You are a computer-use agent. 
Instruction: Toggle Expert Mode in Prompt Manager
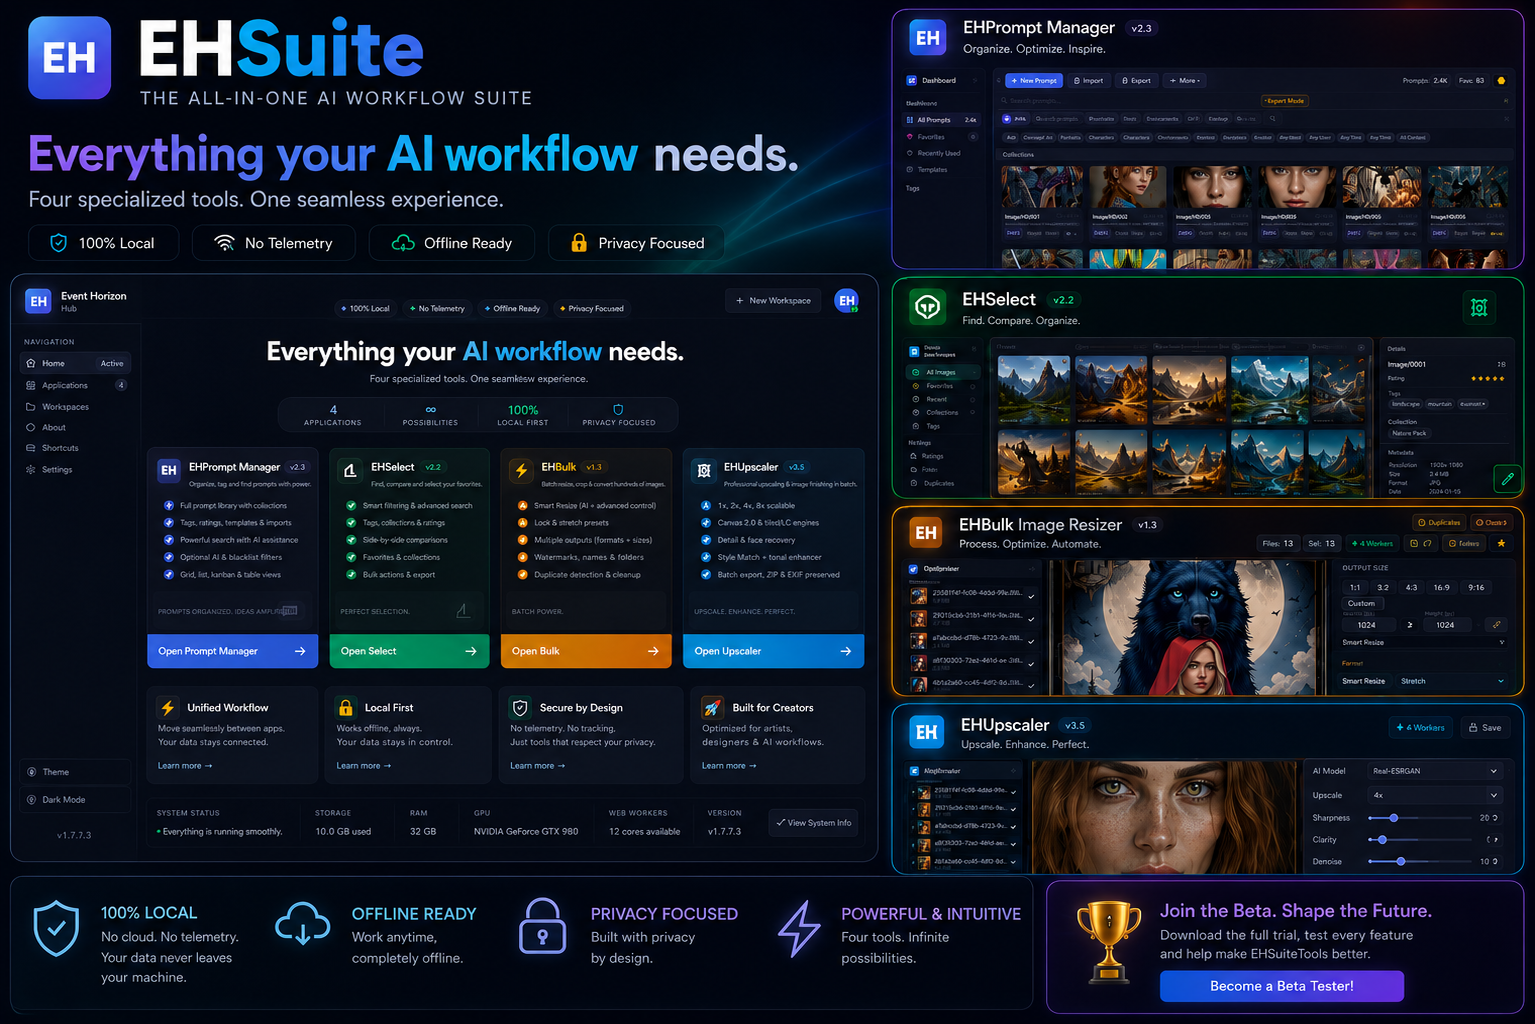pyautogui.click(x=1285, y=101)
